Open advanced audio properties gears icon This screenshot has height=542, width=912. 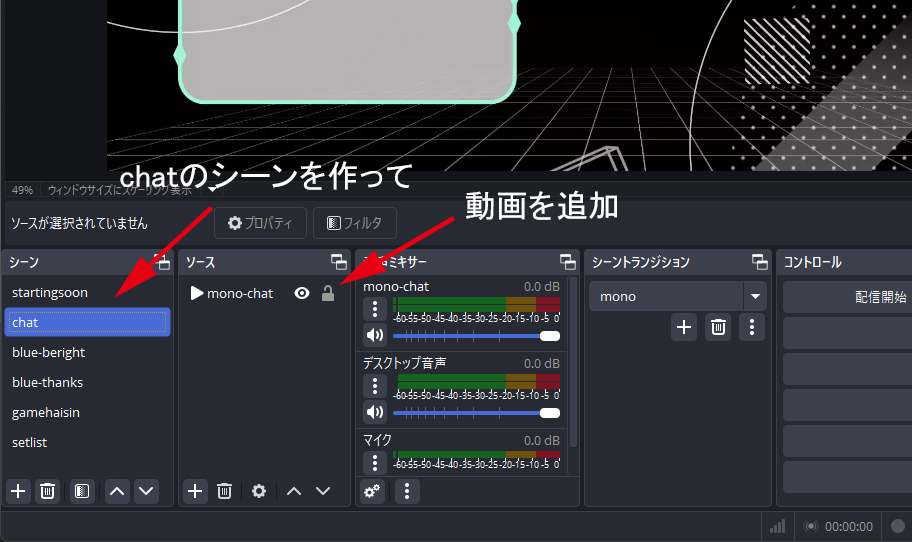[x=372, y=491]
